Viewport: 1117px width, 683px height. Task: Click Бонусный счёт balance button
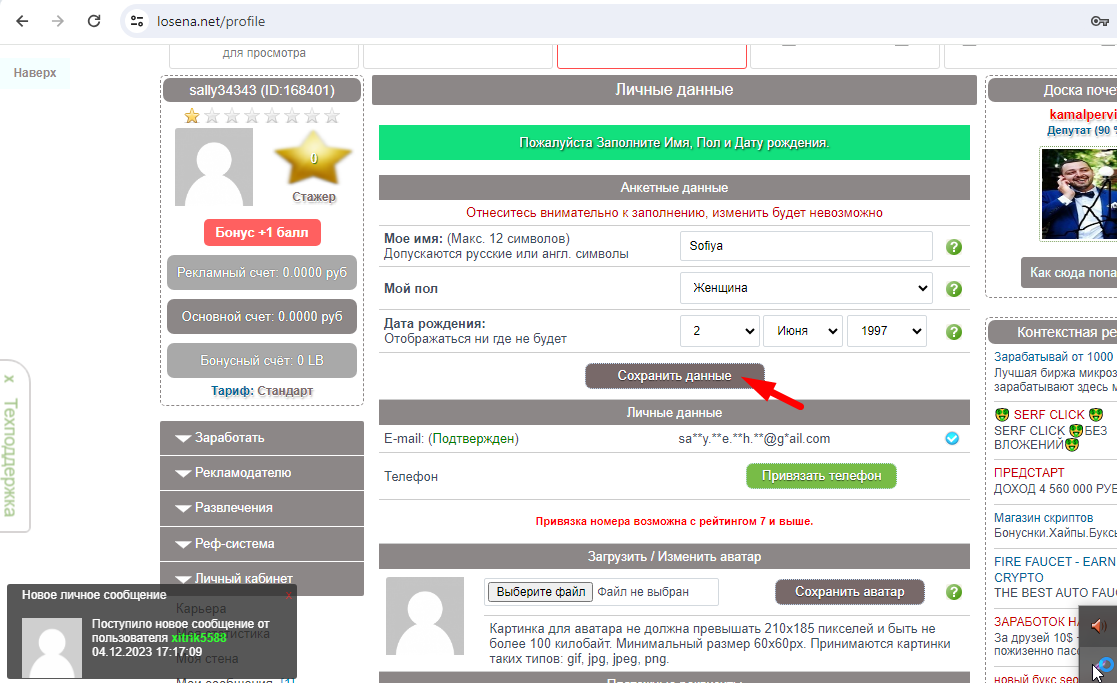pos(262,360)
